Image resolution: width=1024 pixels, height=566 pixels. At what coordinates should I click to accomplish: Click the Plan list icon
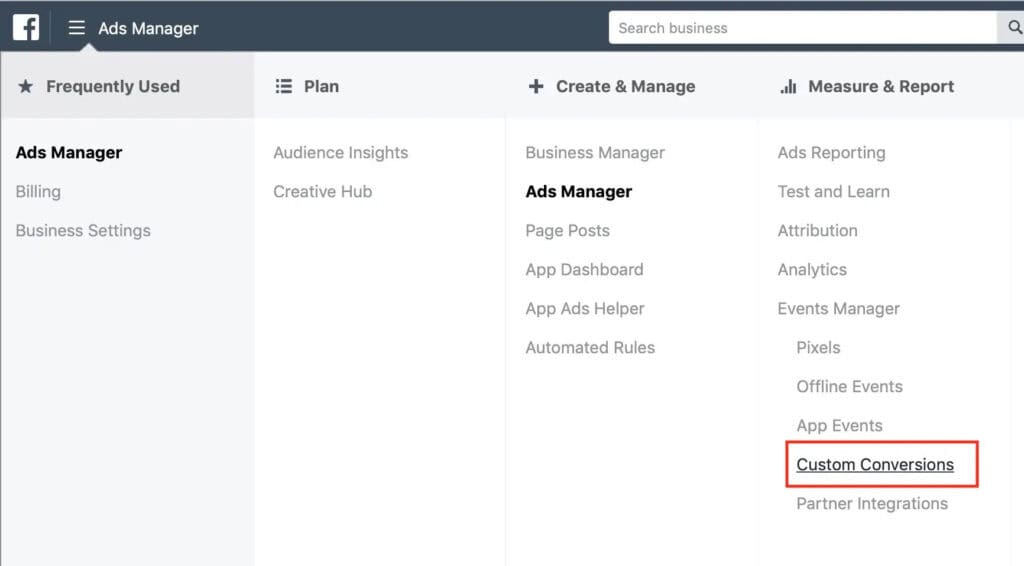pyautogui.click(x=283, y=86)
